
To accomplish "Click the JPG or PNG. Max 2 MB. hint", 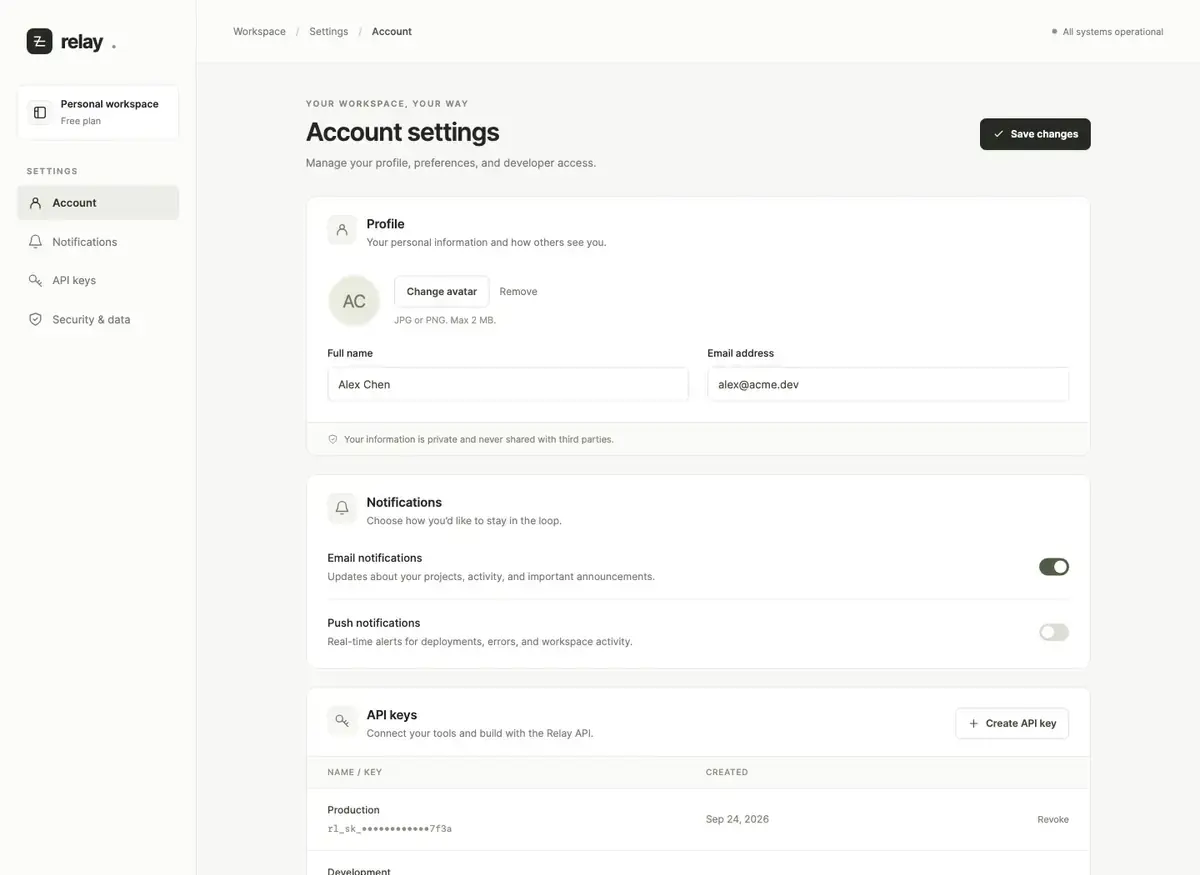I will click(445, 320).
